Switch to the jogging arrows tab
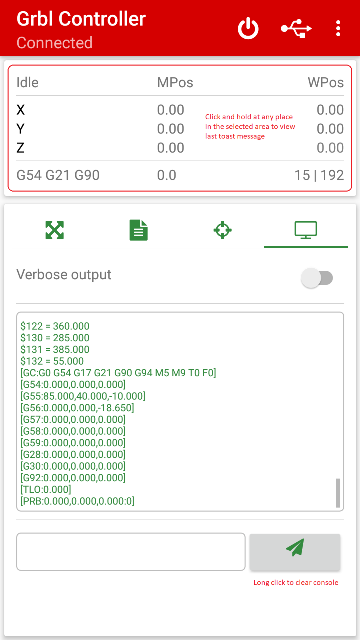 tap(55, 230)
